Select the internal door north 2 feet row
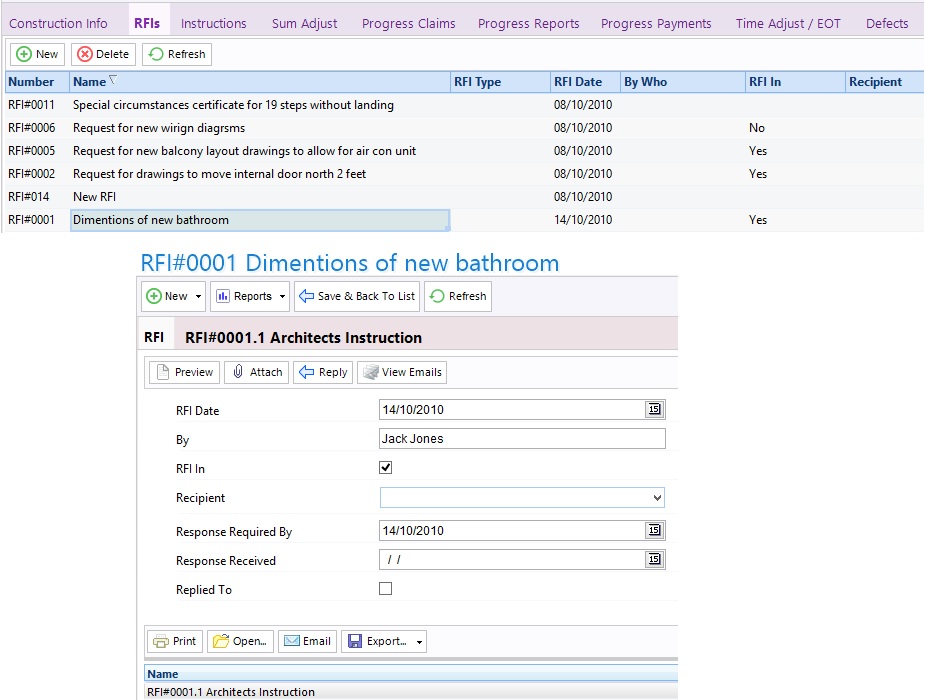Screen dimensions: 925x700 pyautogui.click(x=464, y=174)
